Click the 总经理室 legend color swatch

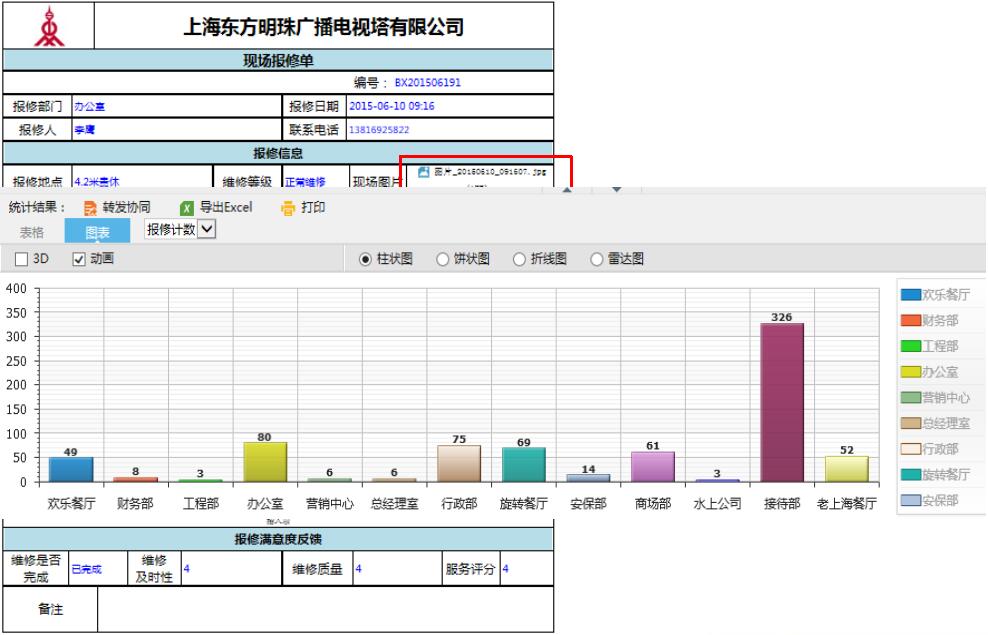click(x=910, y=423)
